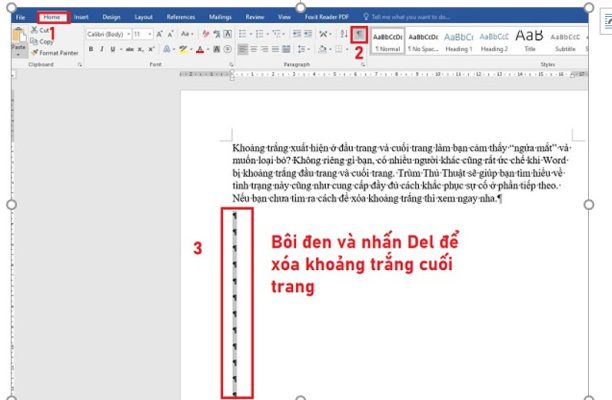Increase the paragraph indent
Screen dimensions: 612x400
(x=308, y=34)
